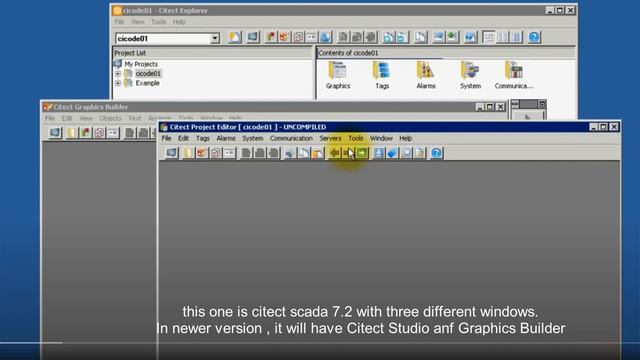This screenshot has height=360, width=640.
Task: Open Edit menu in Citect Project Editor
Action: (183, 138)
